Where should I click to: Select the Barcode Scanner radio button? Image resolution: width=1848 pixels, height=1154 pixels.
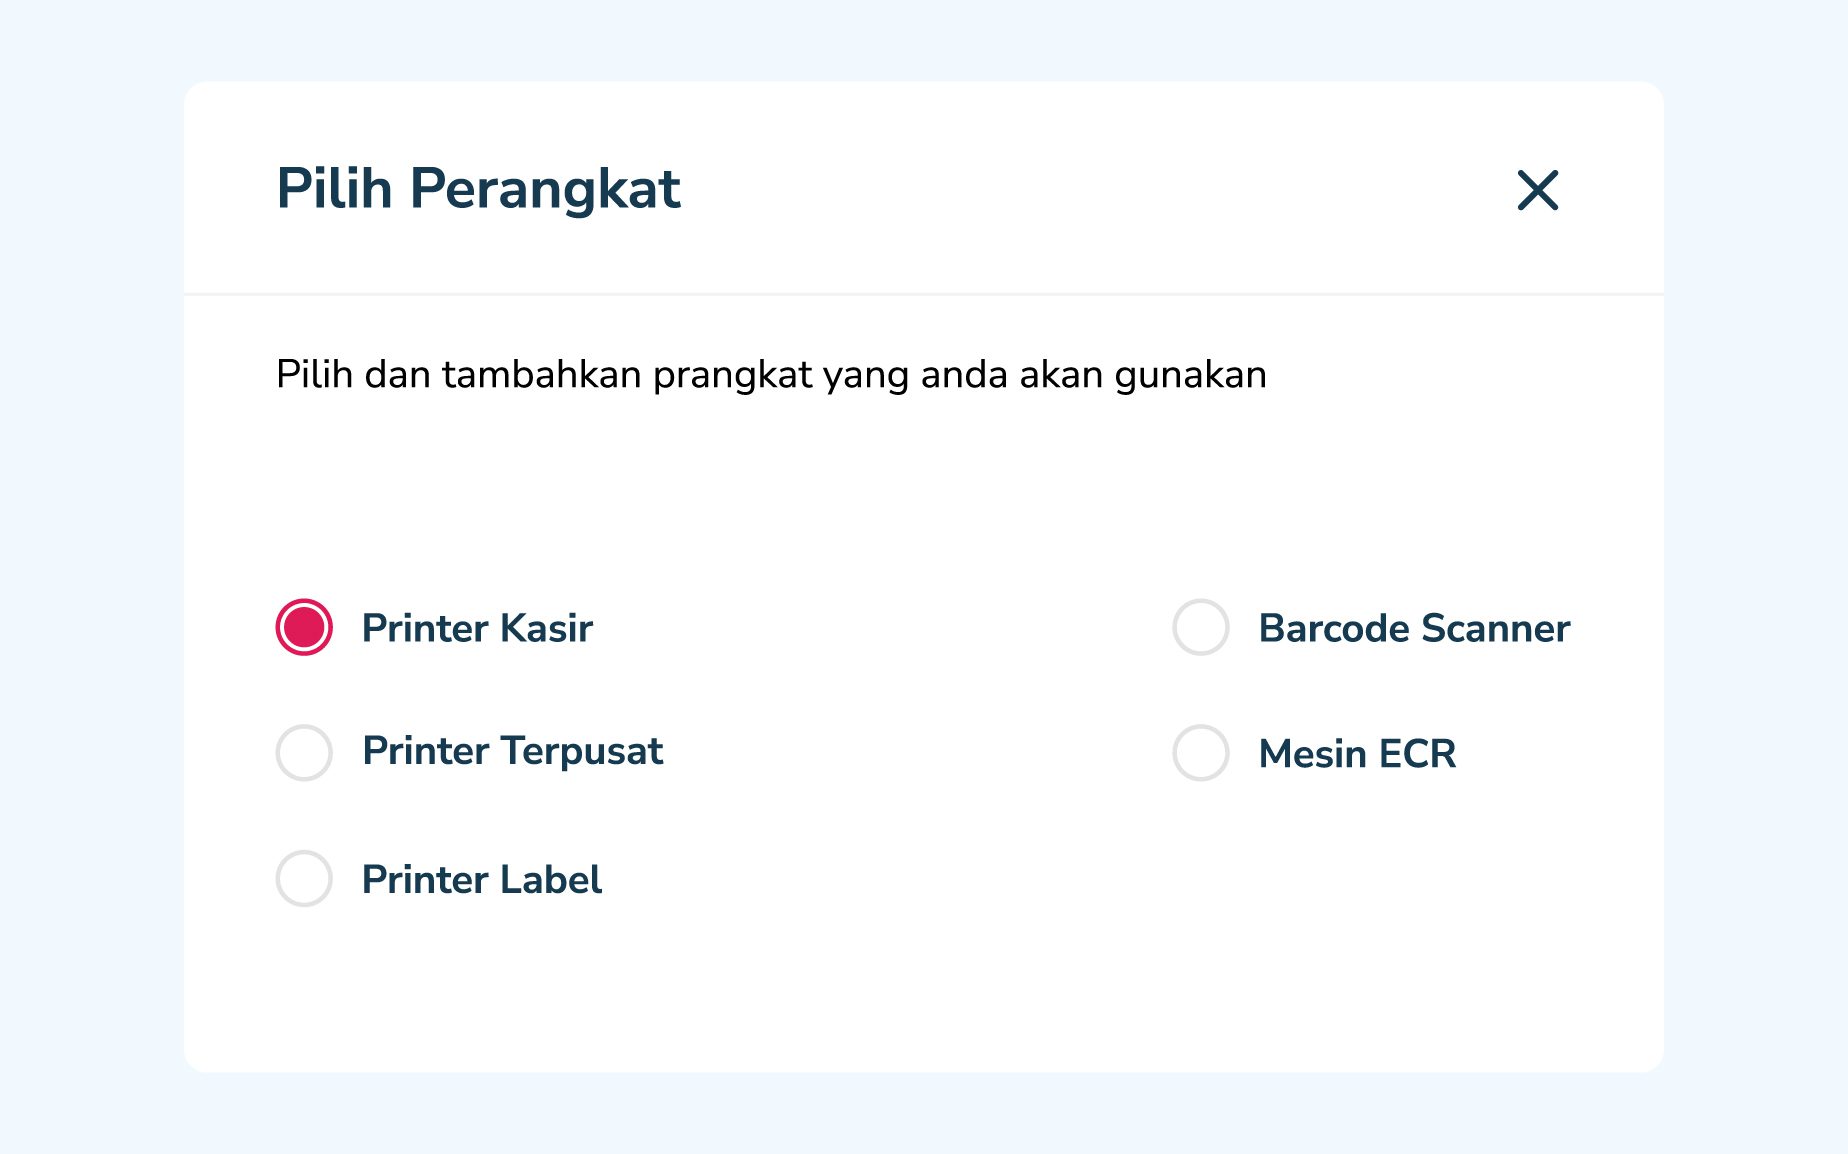1200,628
